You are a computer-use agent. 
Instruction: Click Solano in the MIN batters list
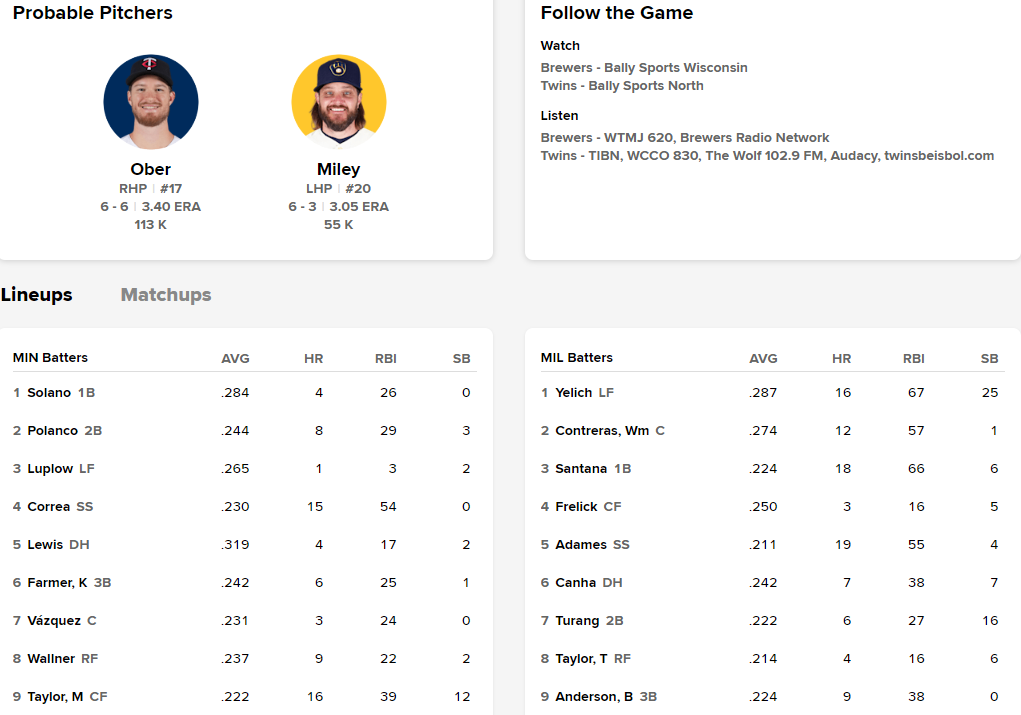coord(49,393)
